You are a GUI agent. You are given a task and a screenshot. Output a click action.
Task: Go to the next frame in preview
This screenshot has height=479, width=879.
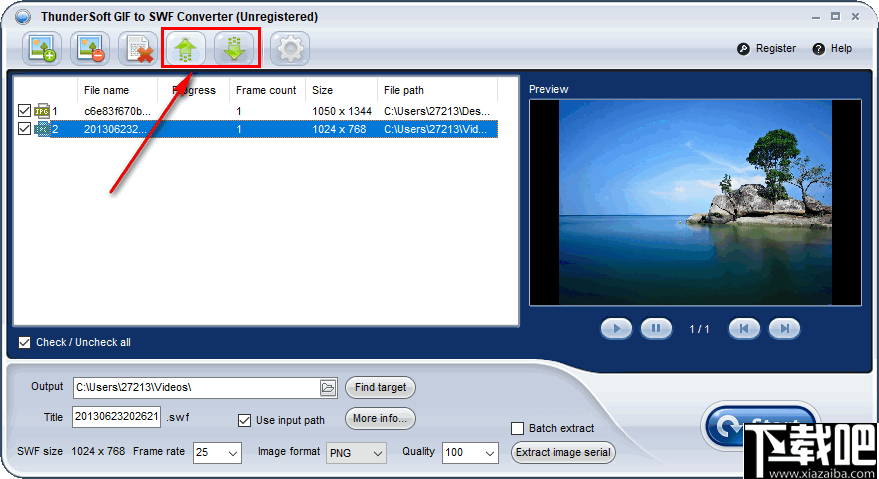(784, 329)
